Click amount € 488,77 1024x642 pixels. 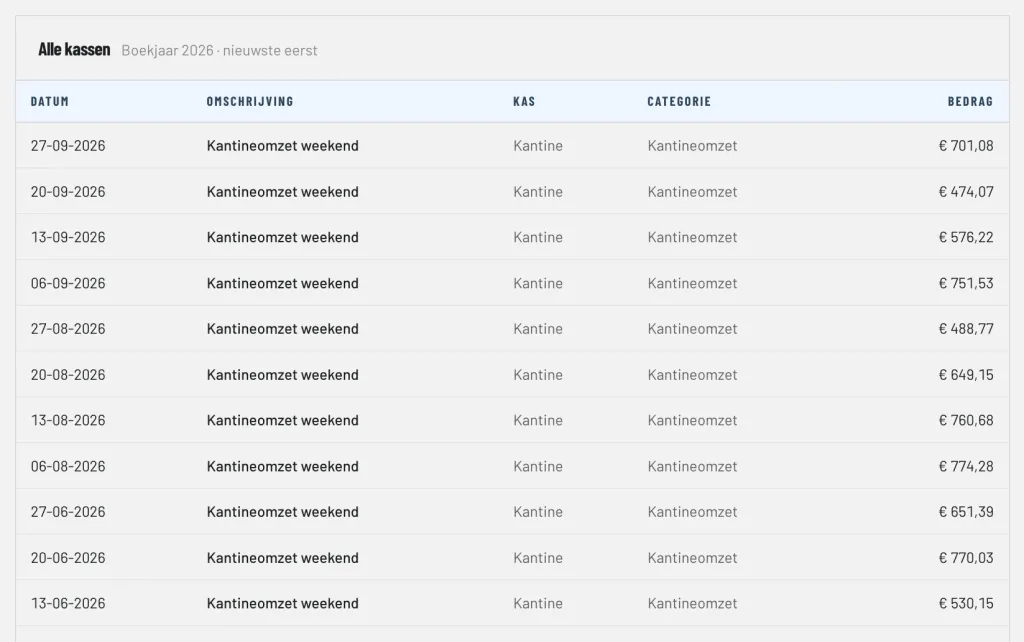(966, 329)
